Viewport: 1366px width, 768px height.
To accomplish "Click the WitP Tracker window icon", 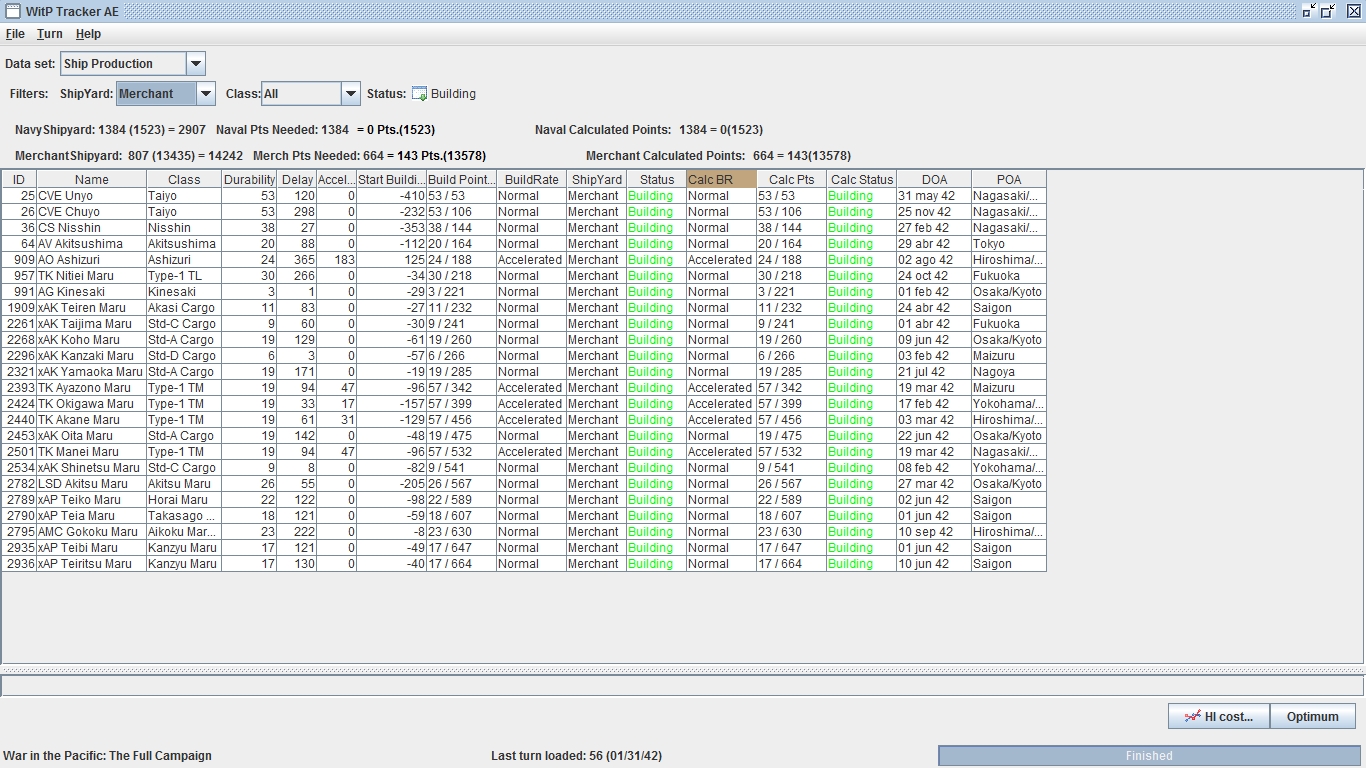I will pos(12,11).
